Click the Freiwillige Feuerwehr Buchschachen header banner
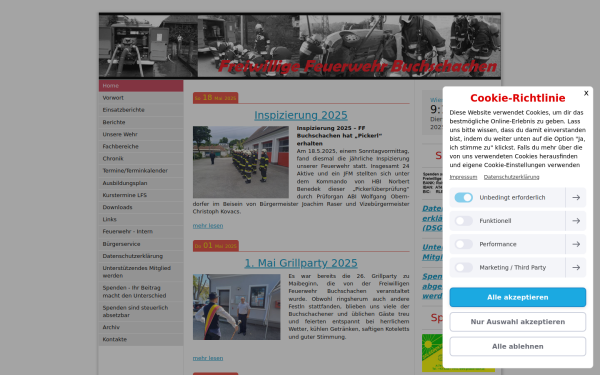The image size is (600, 375). 300,46
